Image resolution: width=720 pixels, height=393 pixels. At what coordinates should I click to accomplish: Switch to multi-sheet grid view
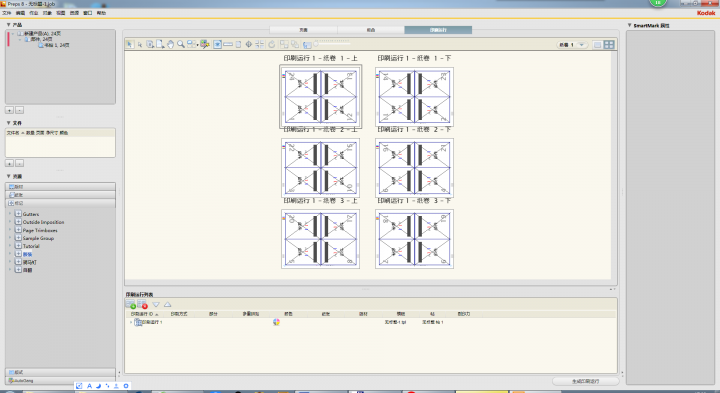coord(609,45)
